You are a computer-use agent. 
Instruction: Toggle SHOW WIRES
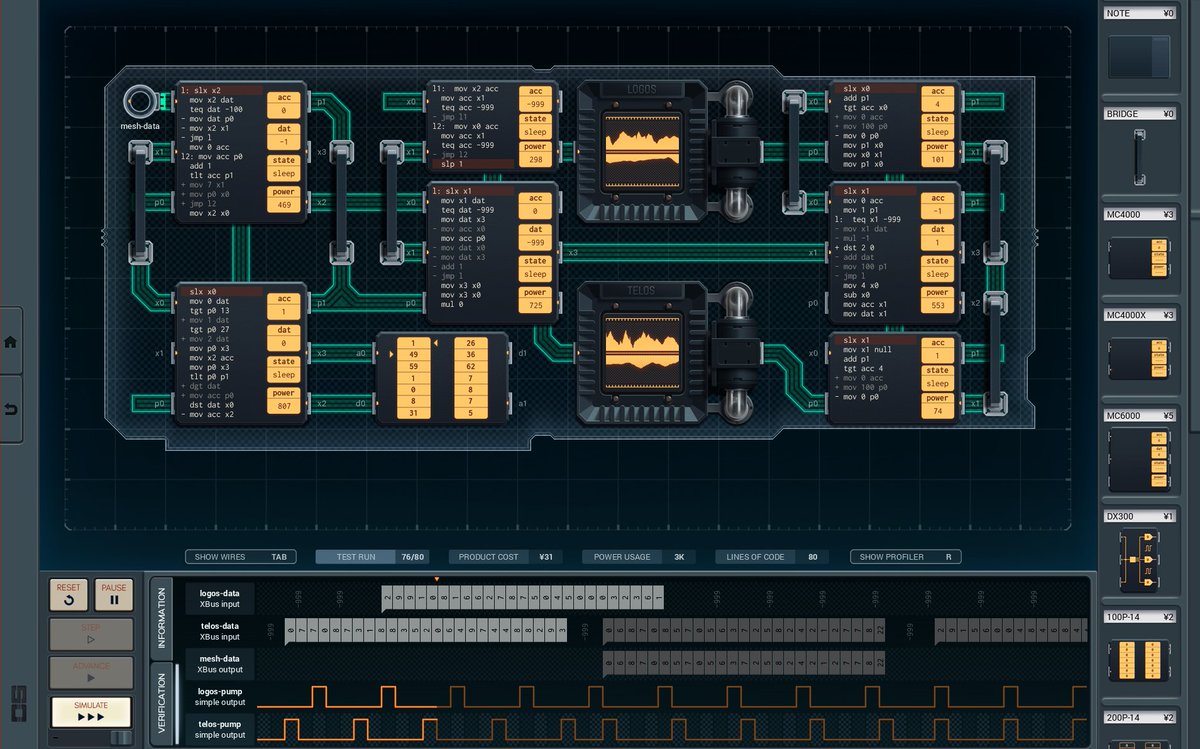click(242, 557)
